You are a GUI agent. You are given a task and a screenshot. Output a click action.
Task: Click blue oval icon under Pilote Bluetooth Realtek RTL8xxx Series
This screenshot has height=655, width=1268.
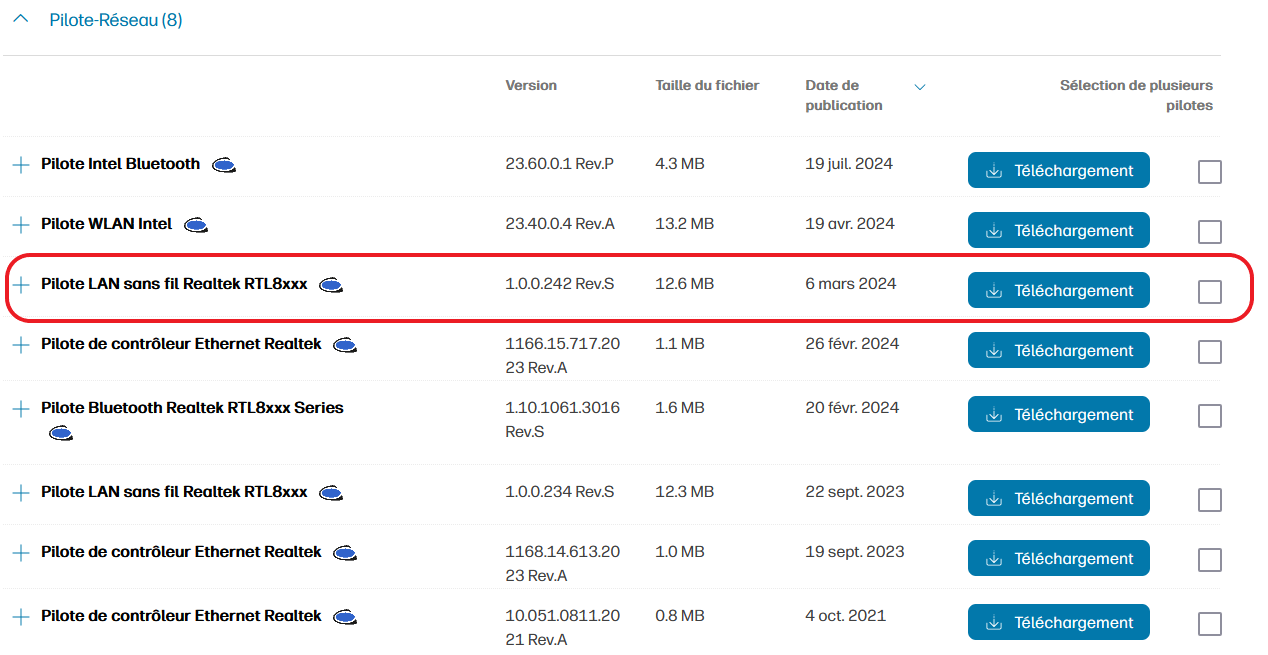[x=61, y=433]
